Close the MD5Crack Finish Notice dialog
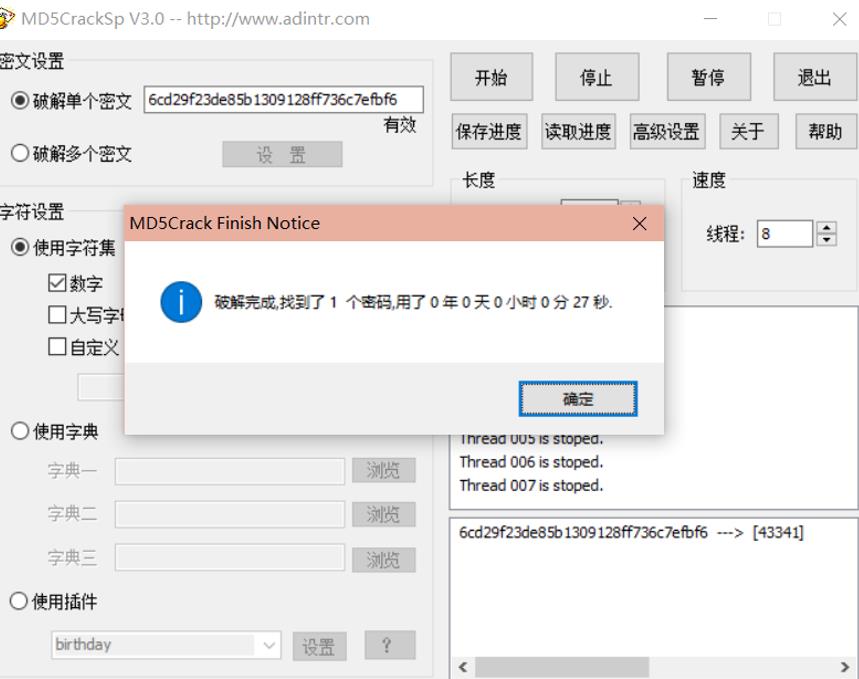Viewport: 859px width, 679px height. pos(639,224)
